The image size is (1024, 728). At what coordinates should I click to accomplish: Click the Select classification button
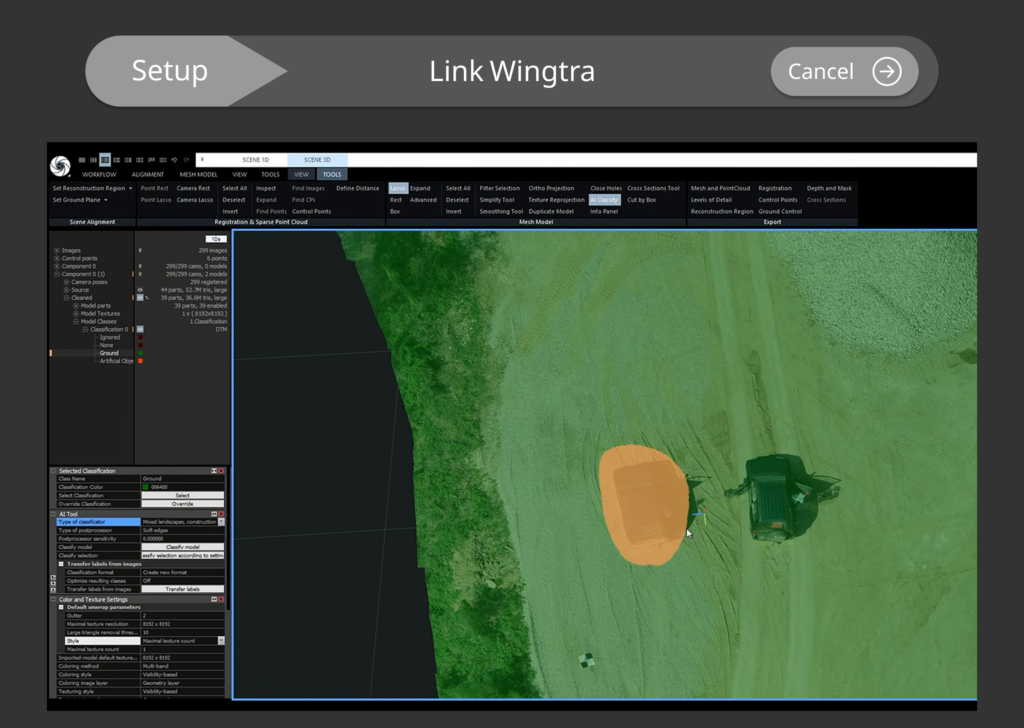pyautogui.click(x=182, y=496)
